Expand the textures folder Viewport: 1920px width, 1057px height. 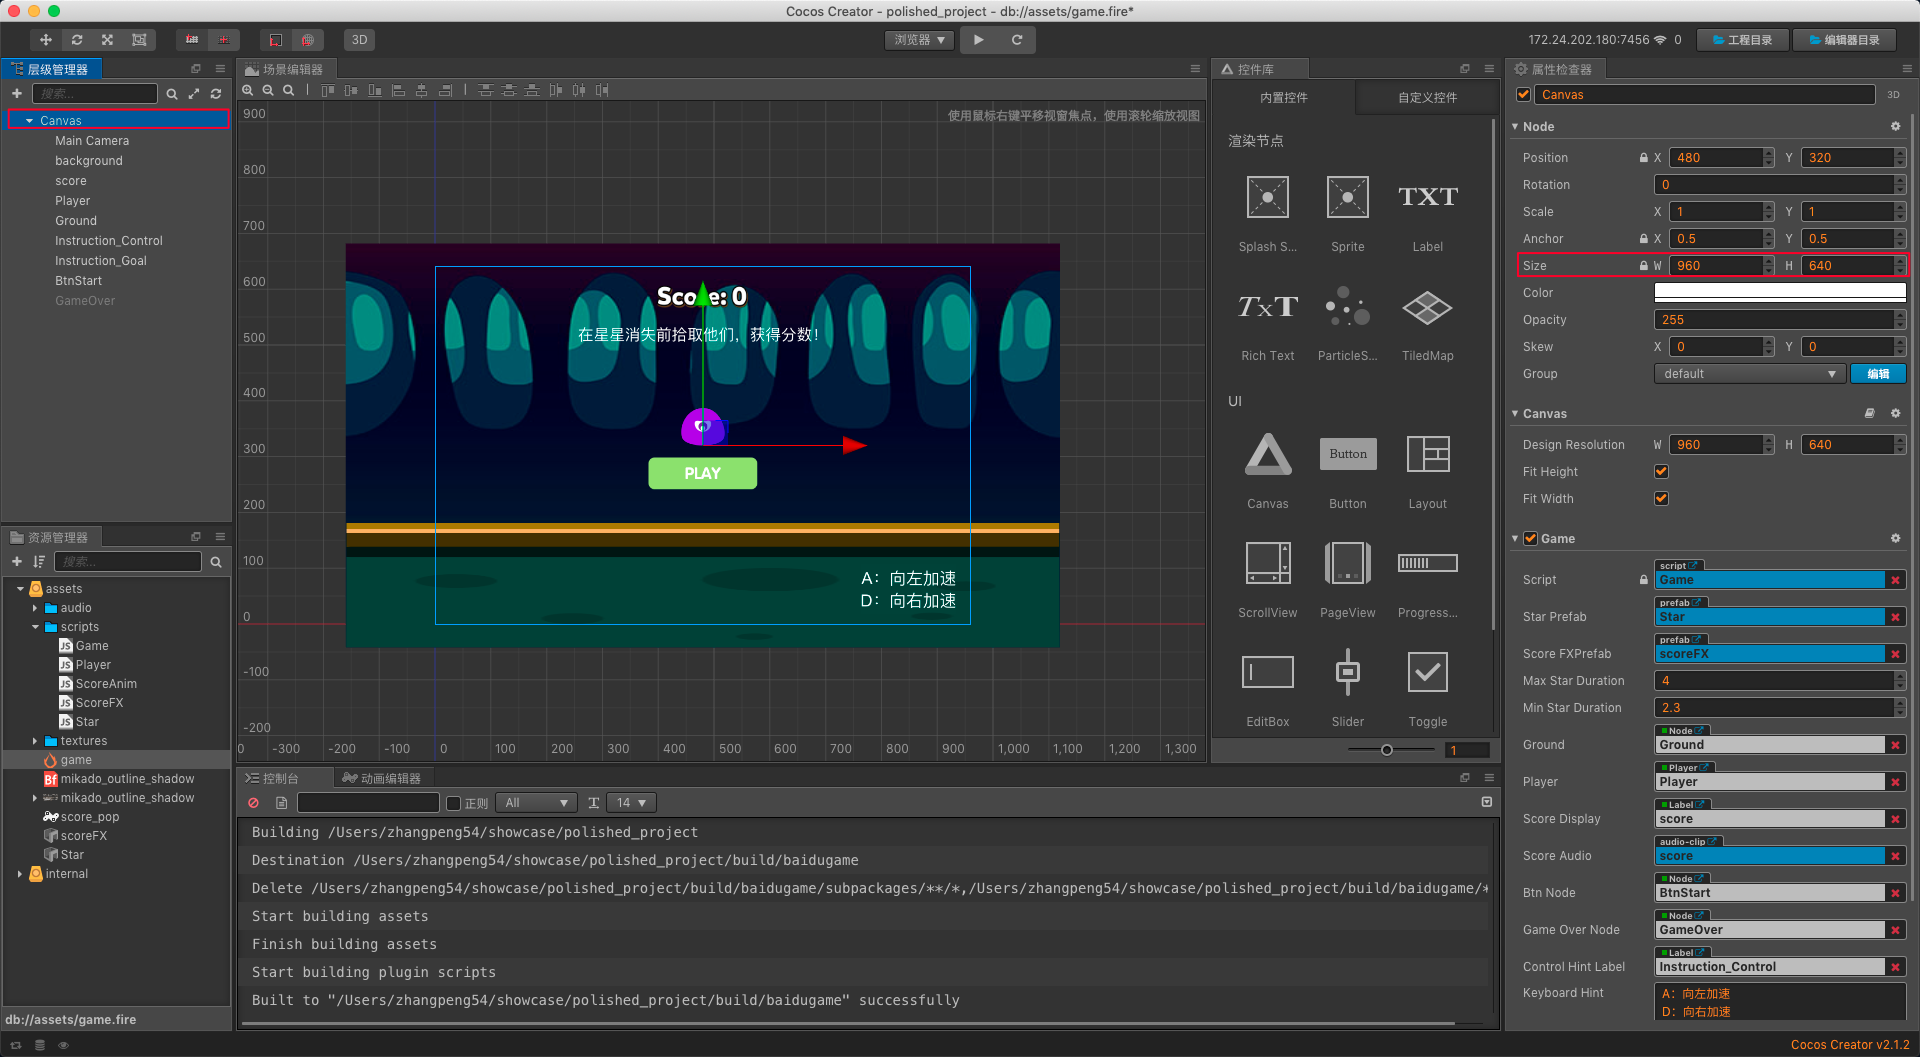click(35, 741)
